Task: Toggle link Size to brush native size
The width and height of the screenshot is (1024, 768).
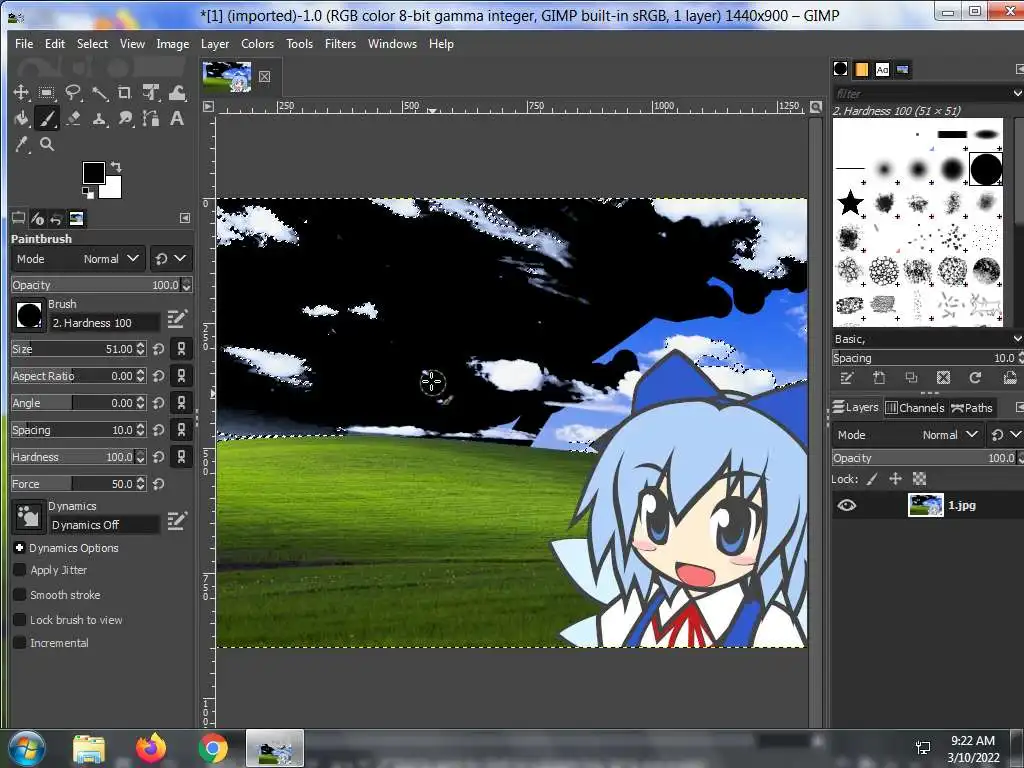Action: pyautogui.click(x=182, y=349)
